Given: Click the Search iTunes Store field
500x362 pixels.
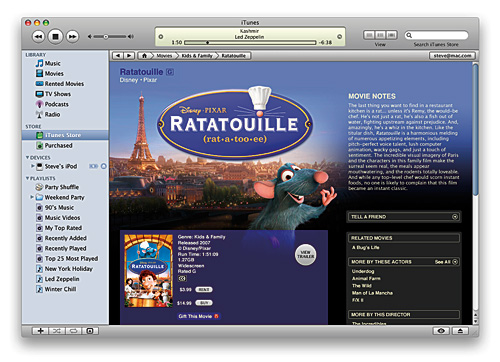Looking at the screenshot, I should pyautogui.click(x=436, y=35).
